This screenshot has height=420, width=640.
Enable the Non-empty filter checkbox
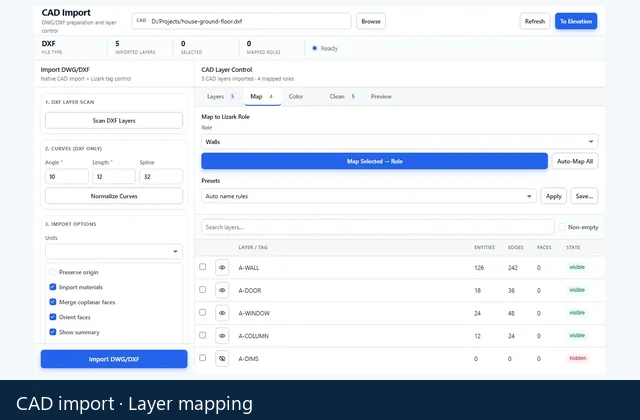coord(562,227)
